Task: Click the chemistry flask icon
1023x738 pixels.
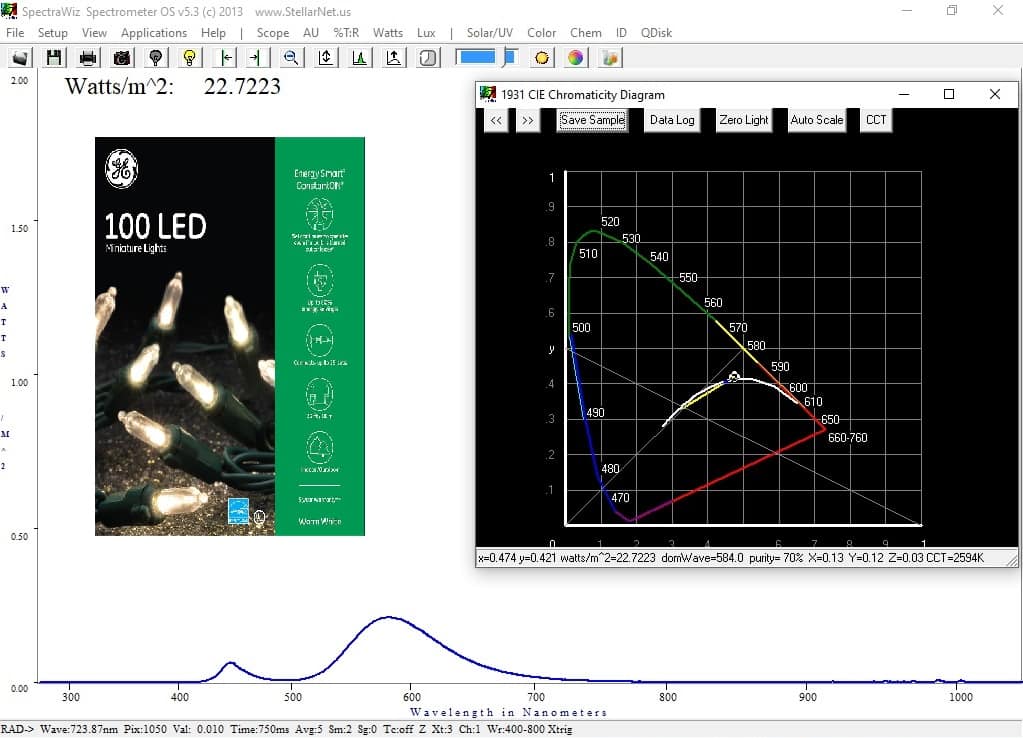Action: [x=610, y=57]
